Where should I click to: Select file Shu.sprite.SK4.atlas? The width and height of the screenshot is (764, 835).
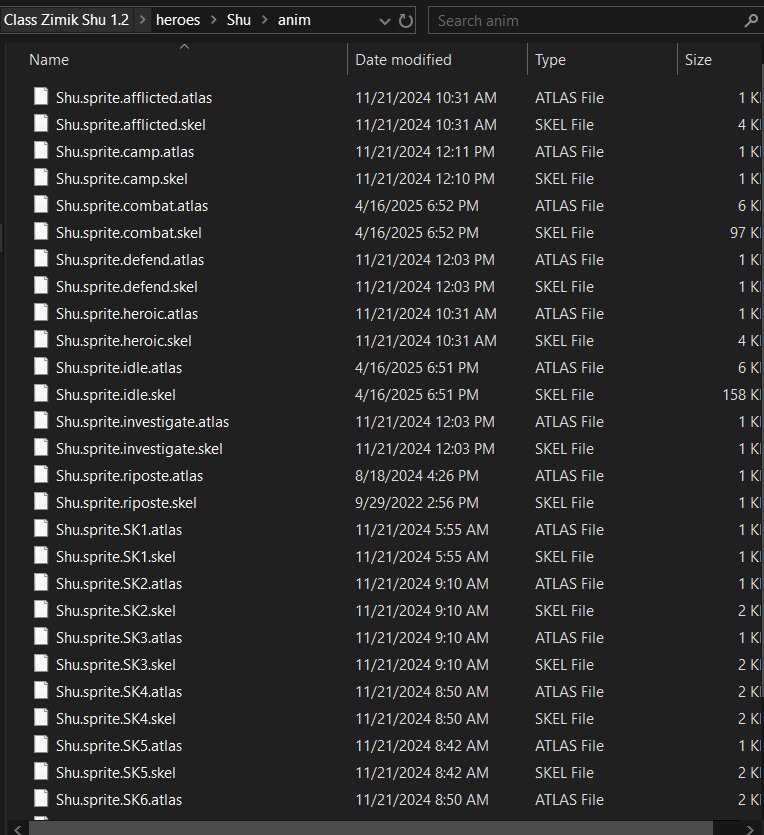119,692
